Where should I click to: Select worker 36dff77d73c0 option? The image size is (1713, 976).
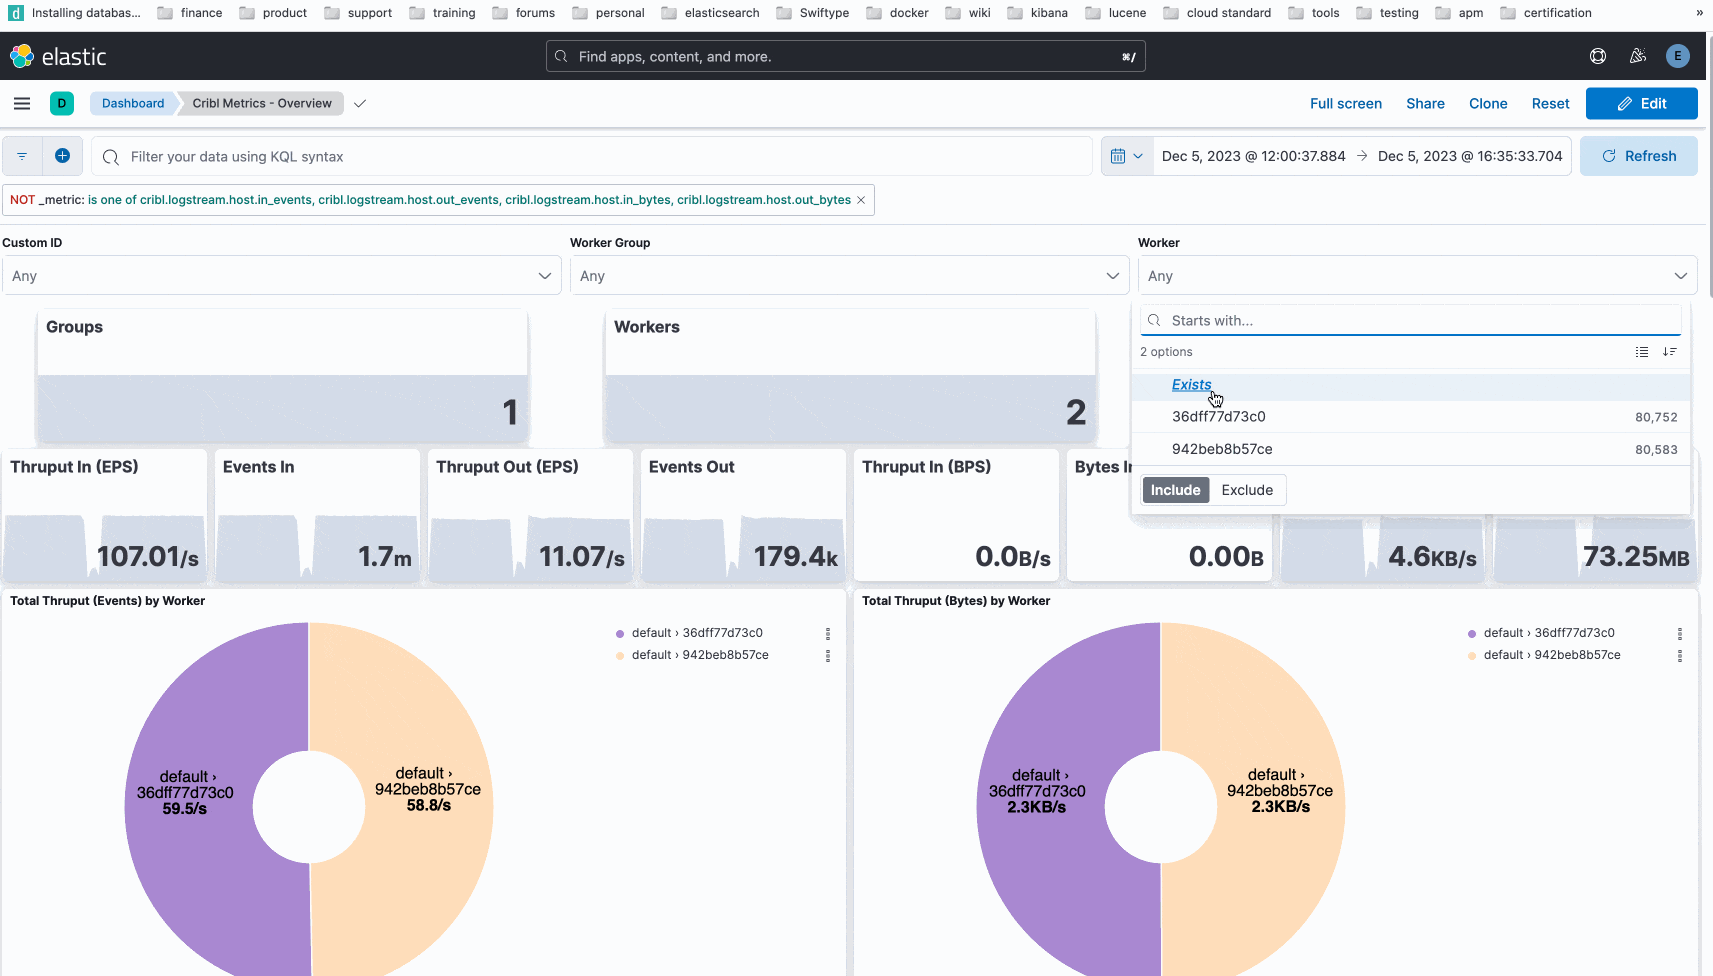pyautogui.click(x=1219, y=417)
